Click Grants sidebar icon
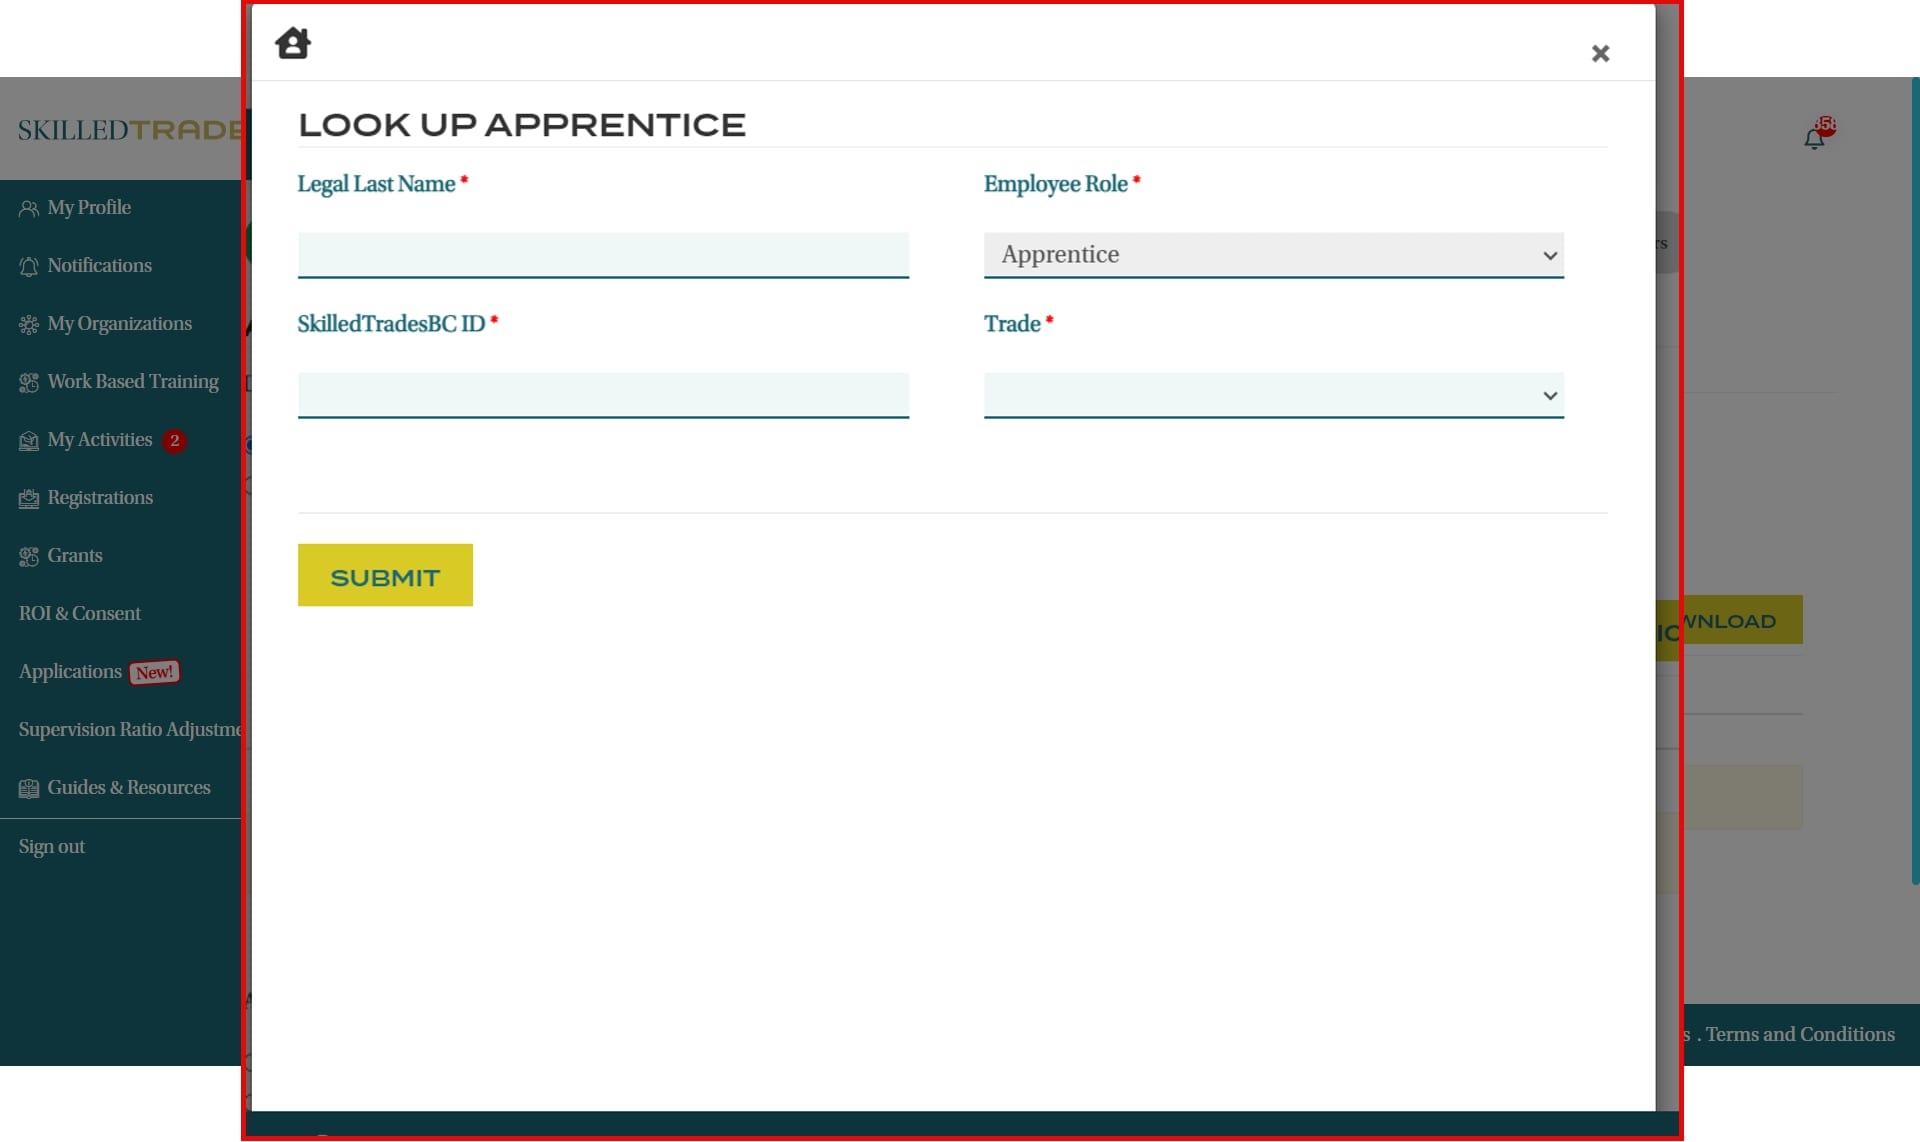1920x1142 pixels. tap(29, 557)
